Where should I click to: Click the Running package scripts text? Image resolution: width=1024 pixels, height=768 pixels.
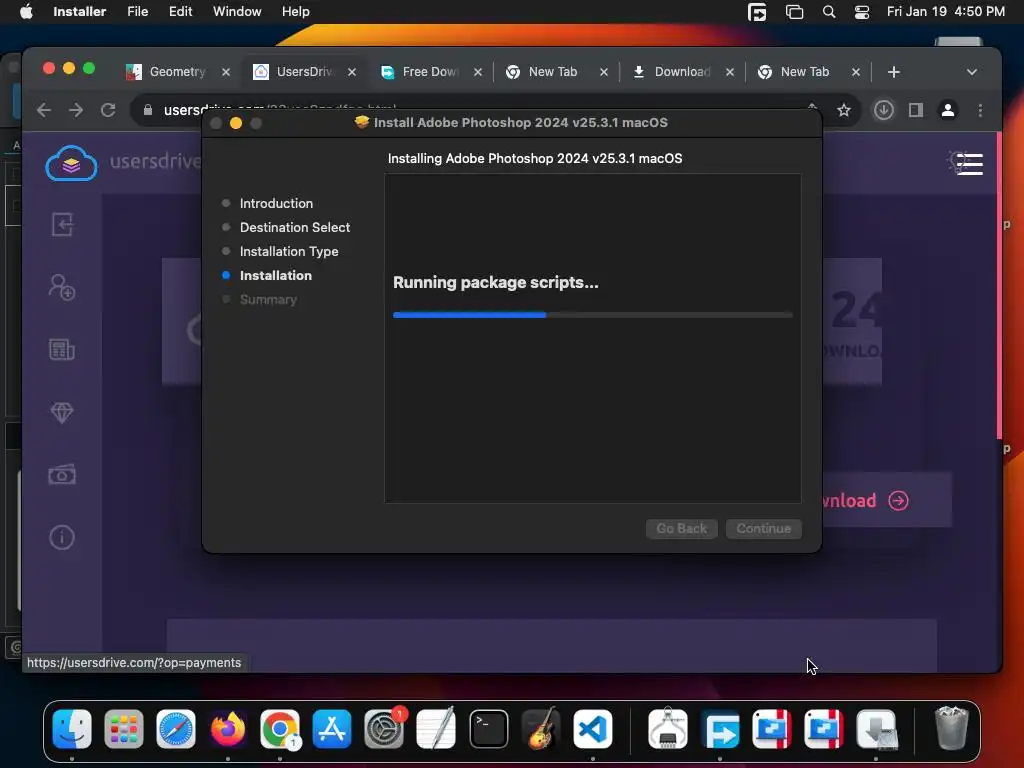pos(496,282)
